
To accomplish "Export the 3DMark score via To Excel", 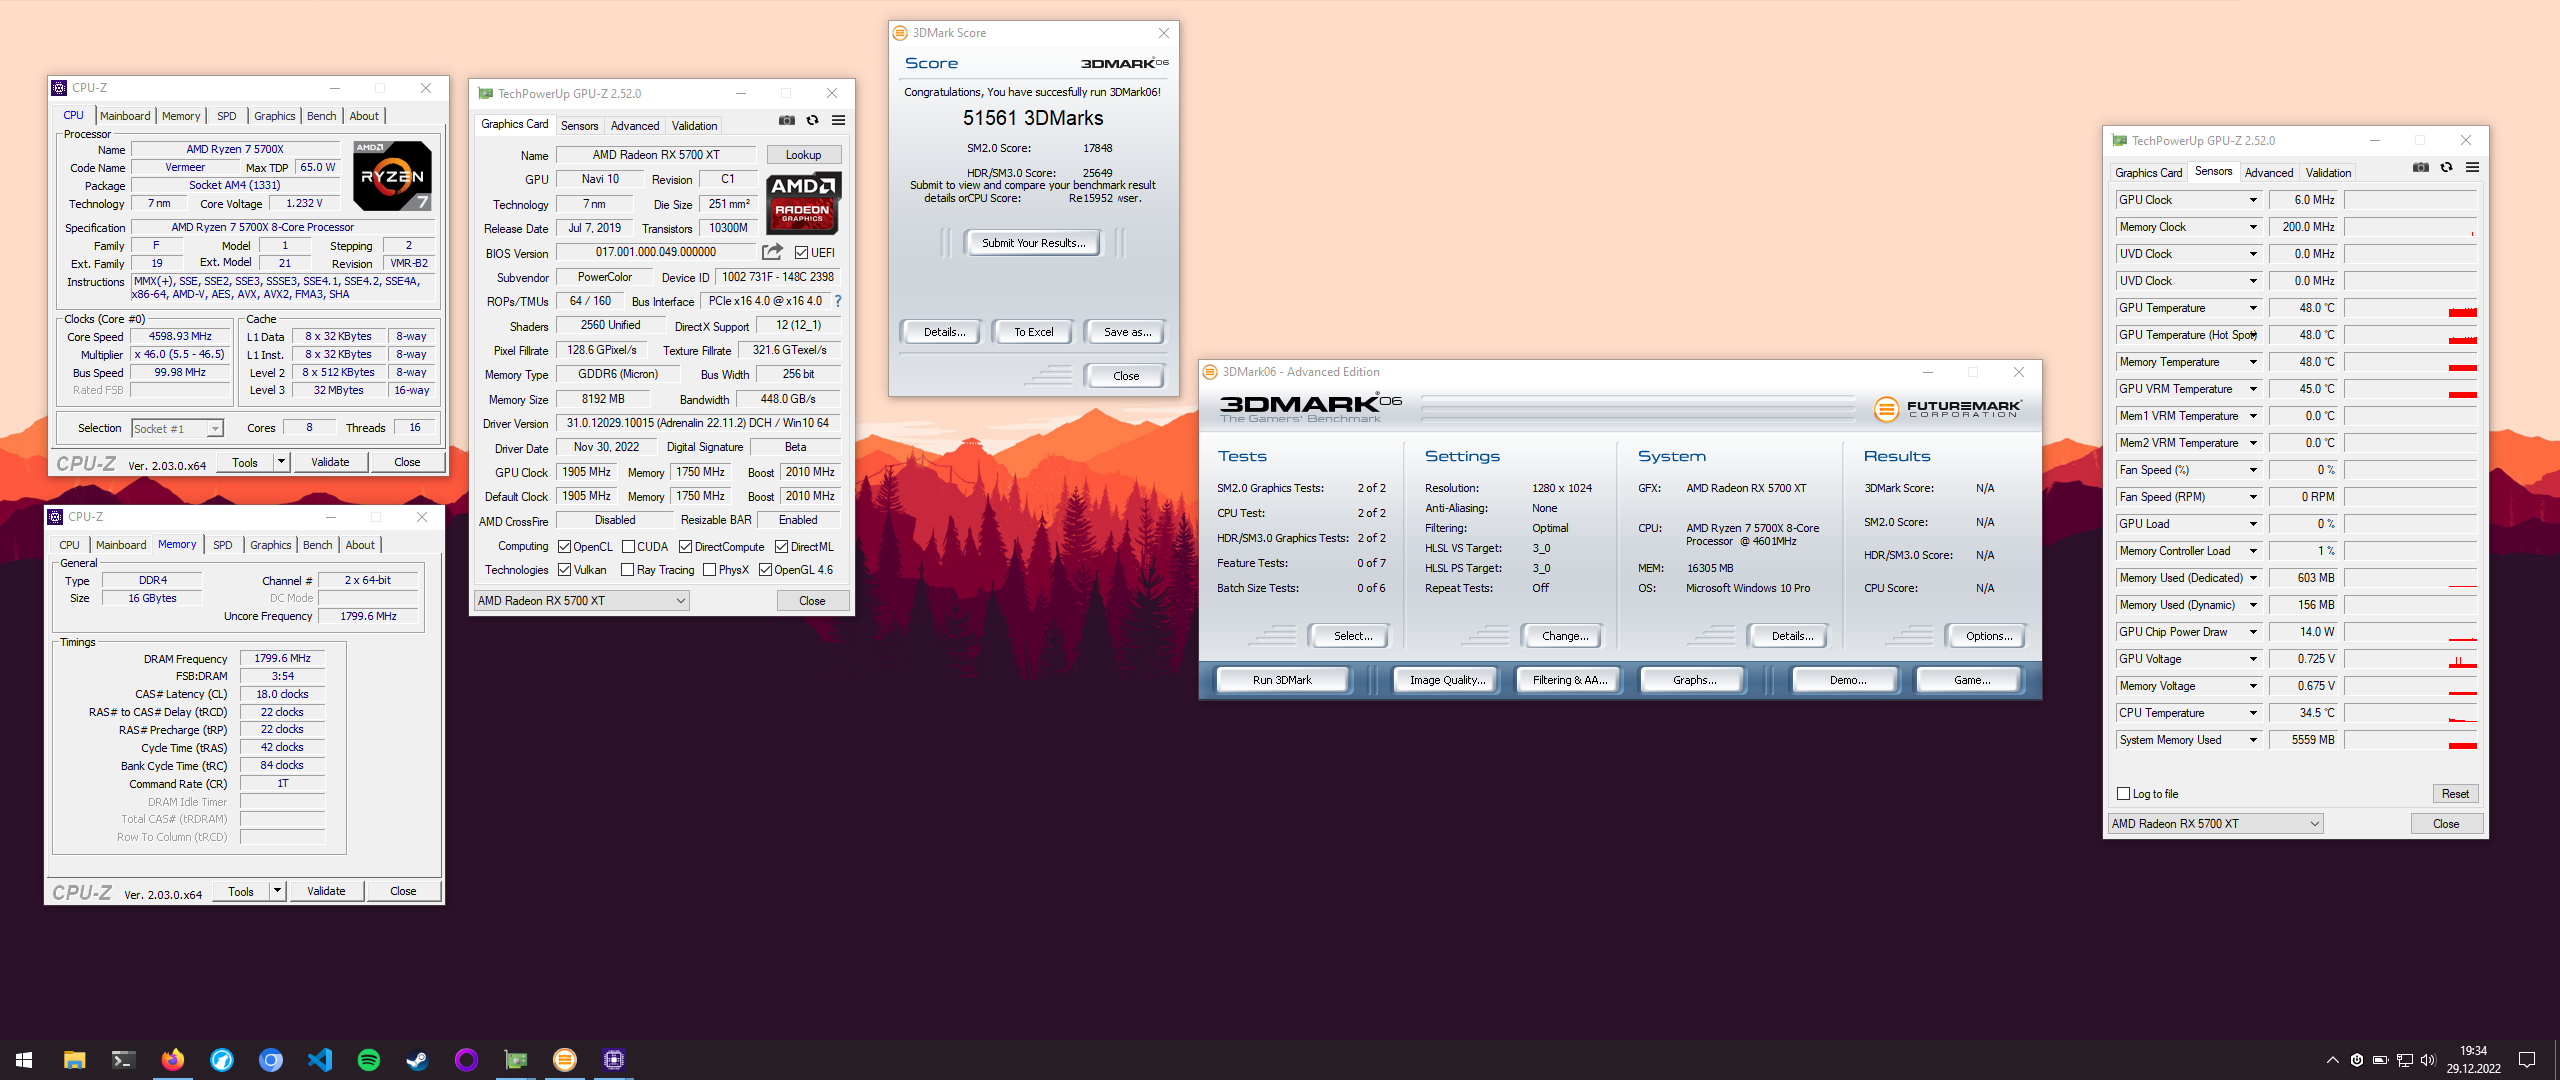I will click(x=1033, y=332).
